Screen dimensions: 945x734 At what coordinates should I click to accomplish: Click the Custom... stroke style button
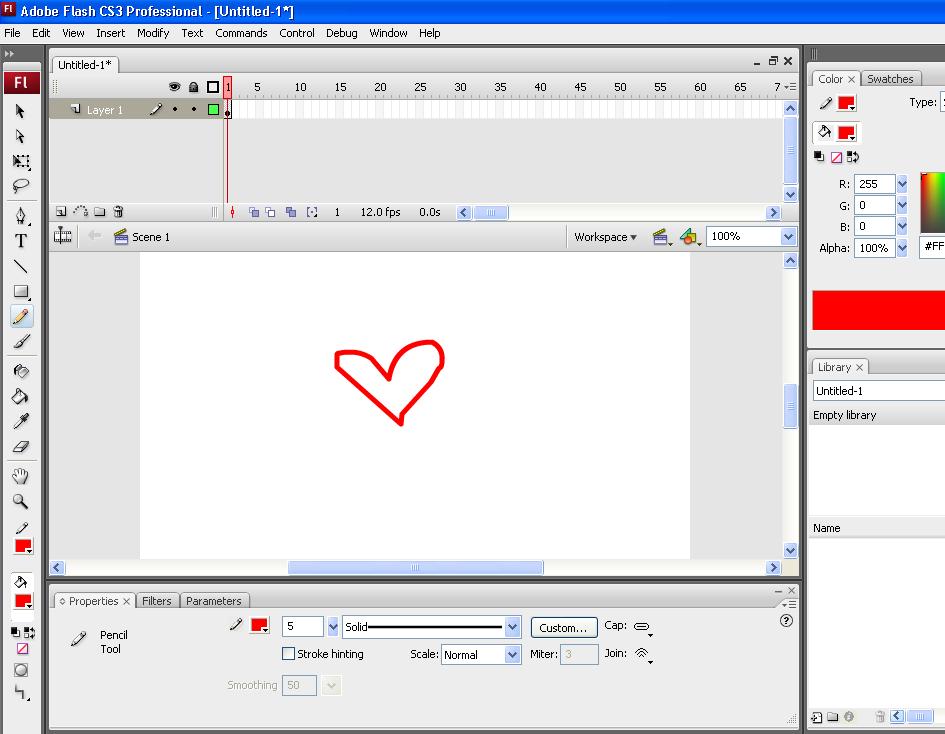click(563, 627)
